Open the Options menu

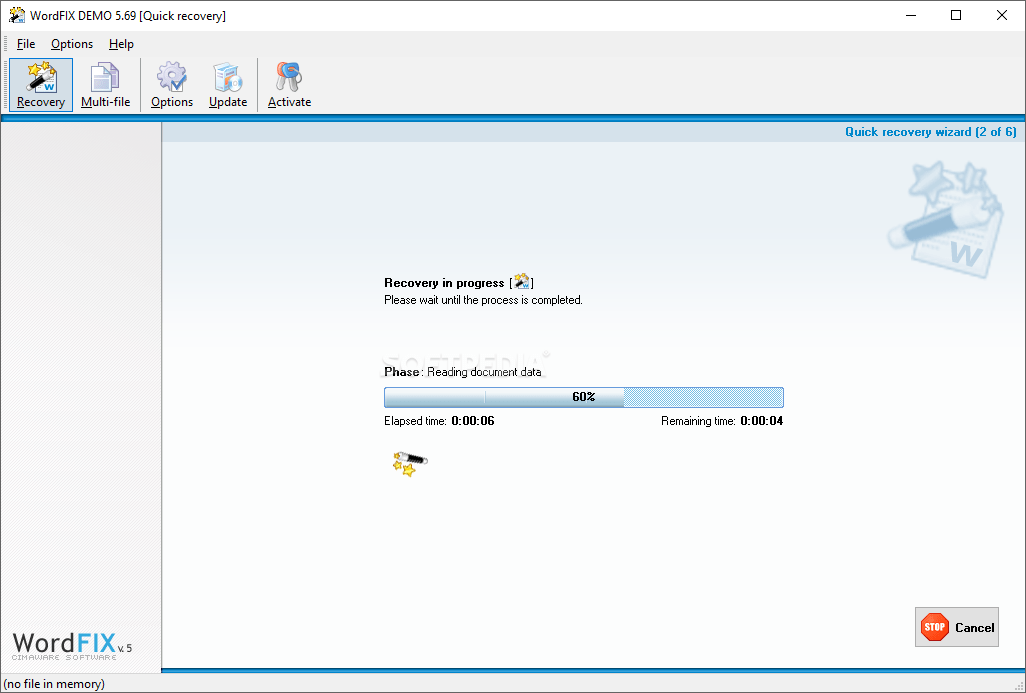(71, 44)
